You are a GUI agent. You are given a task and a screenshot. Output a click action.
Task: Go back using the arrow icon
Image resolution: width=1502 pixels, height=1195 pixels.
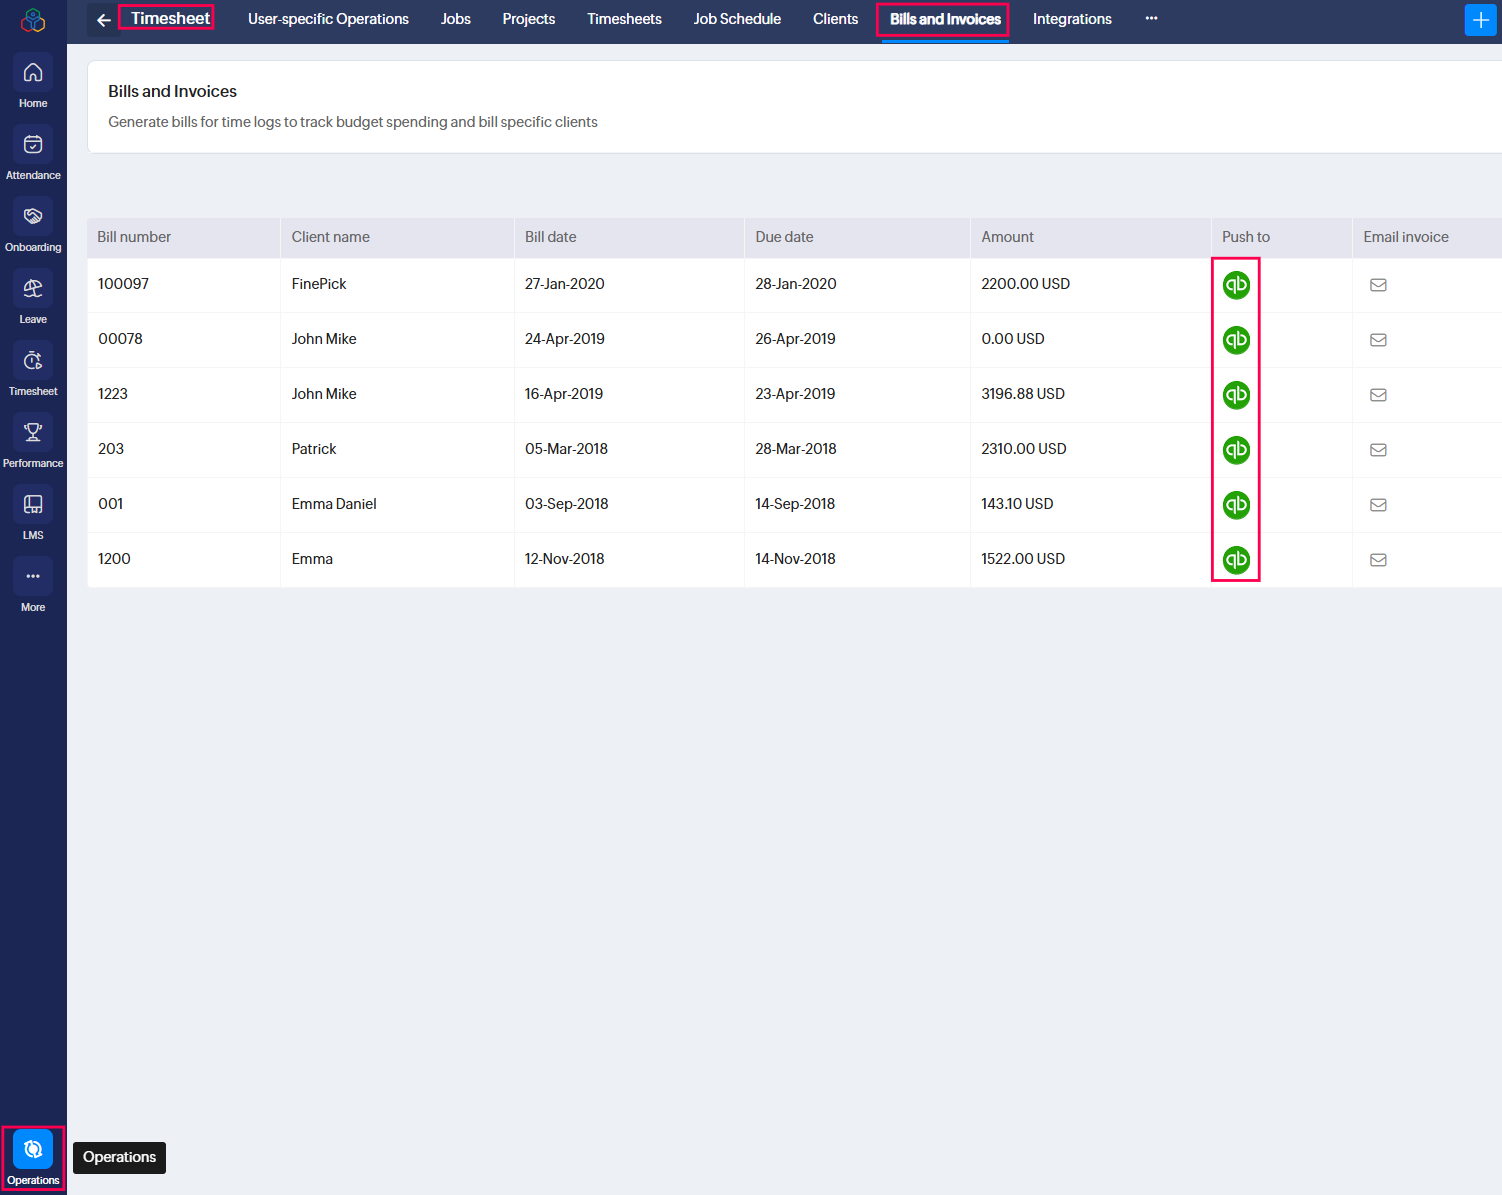click(103, 20)
